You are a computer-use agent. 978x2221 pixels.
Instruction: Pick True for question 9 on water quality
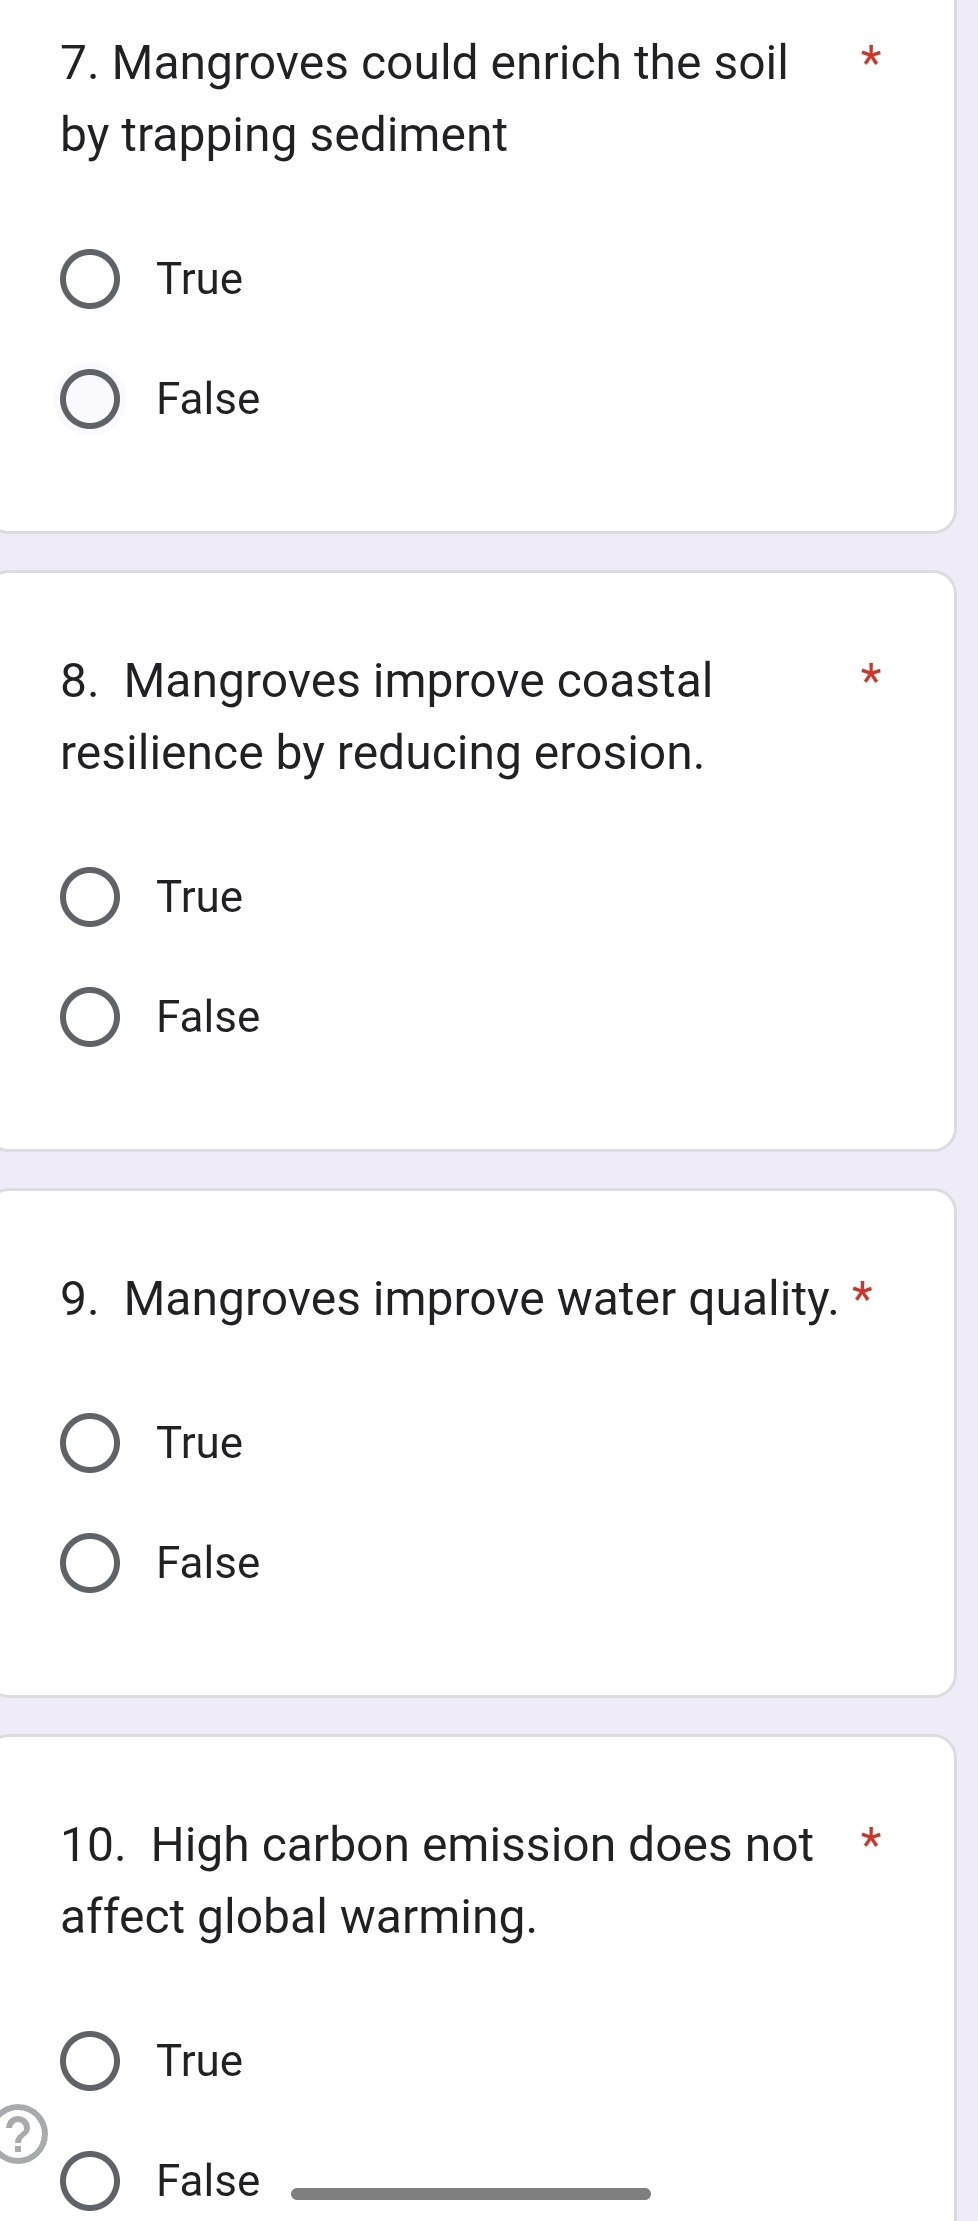tap(90, 1443)
